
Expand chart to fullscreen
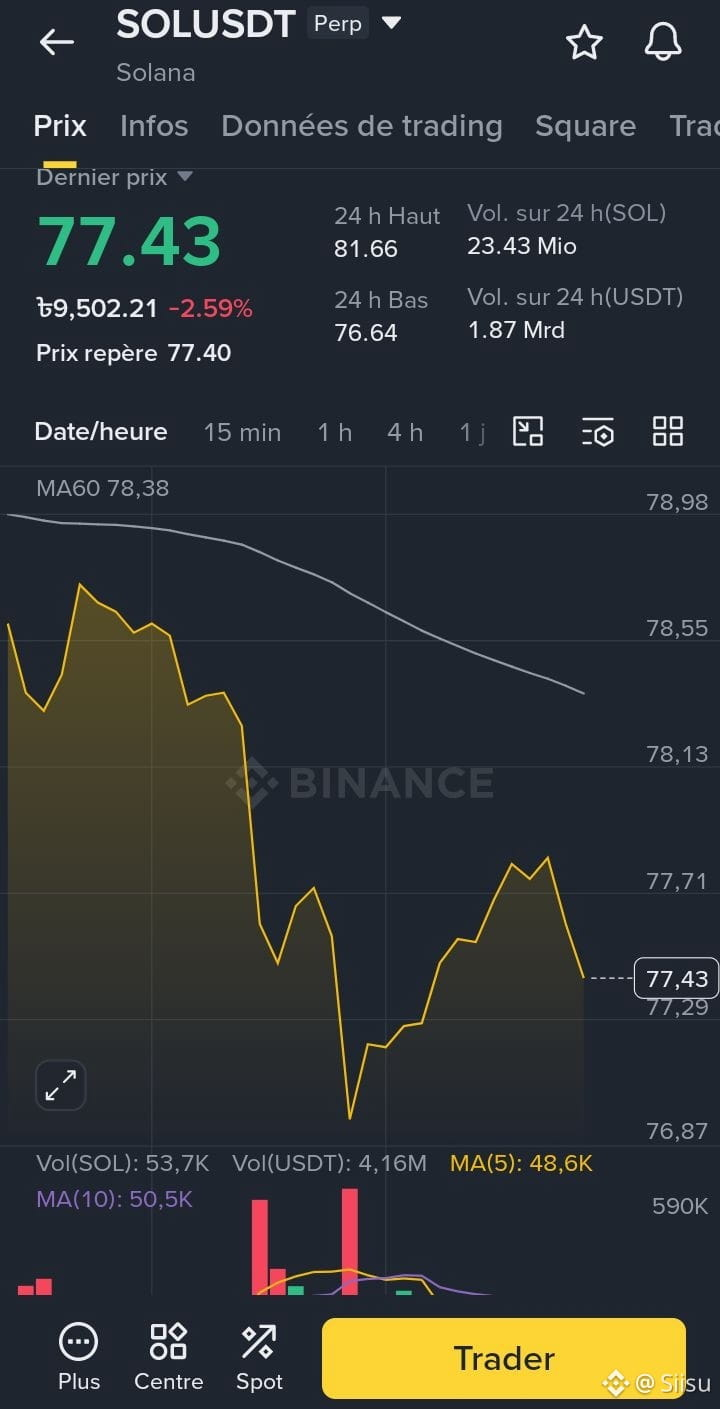tap(61, 1085)
